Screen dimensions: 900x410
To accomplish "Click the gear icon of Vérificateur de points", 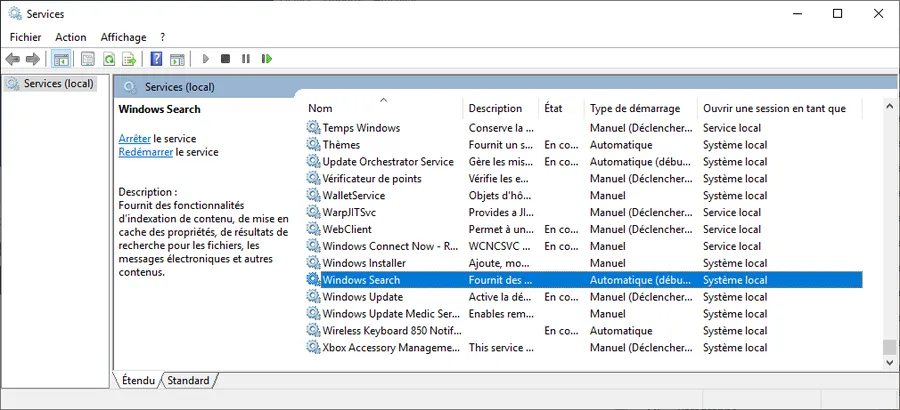I will pyautogui.click(x=313, y=179).
